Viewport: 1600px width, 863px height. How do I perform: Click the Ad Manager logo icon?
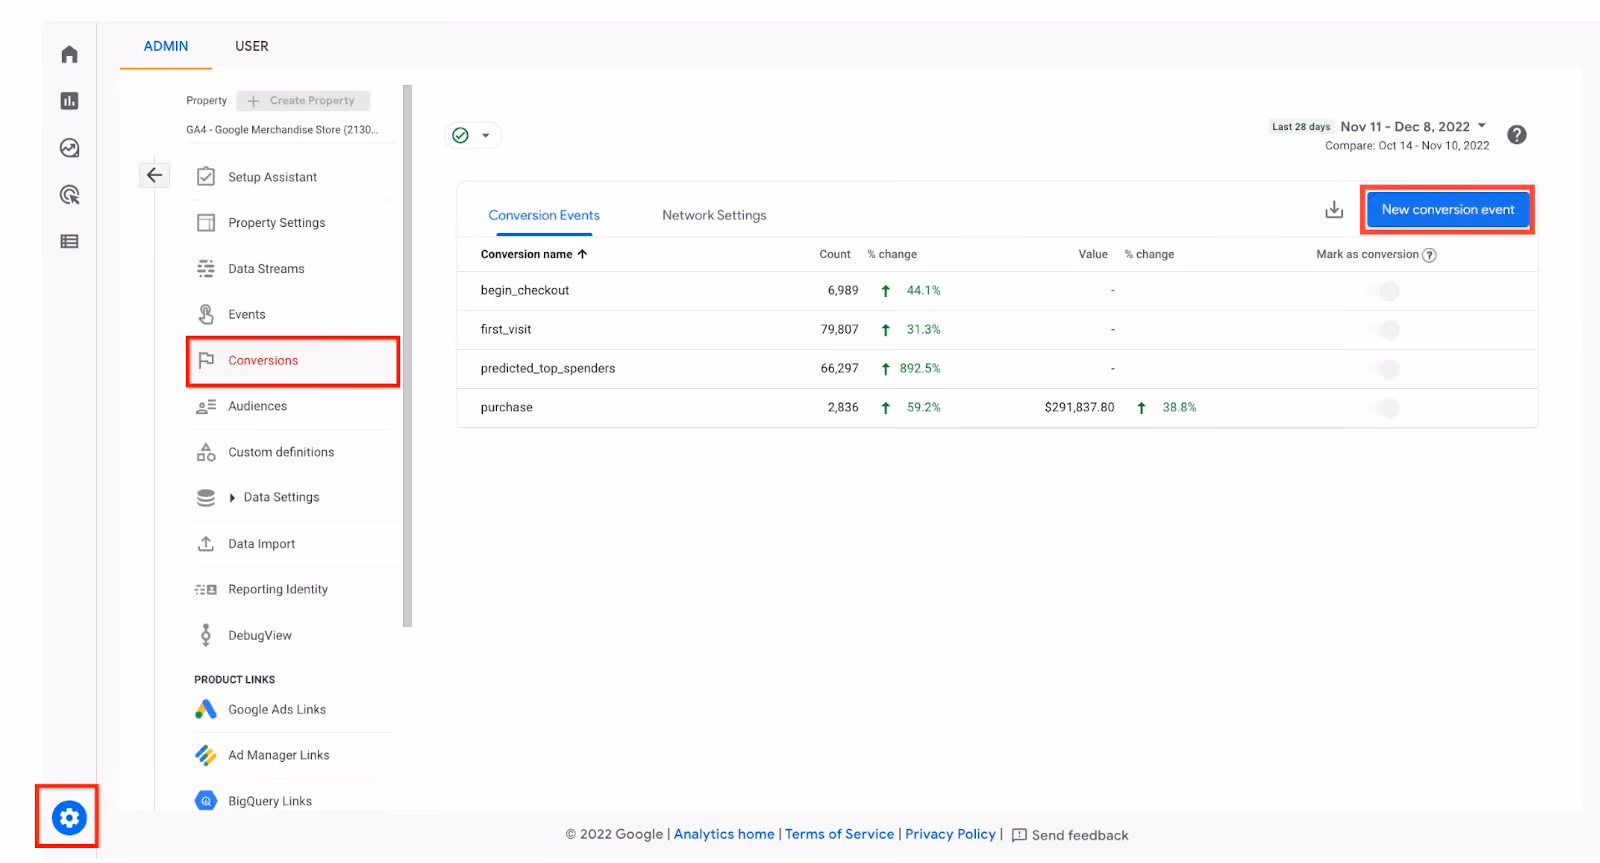(206, 755)
